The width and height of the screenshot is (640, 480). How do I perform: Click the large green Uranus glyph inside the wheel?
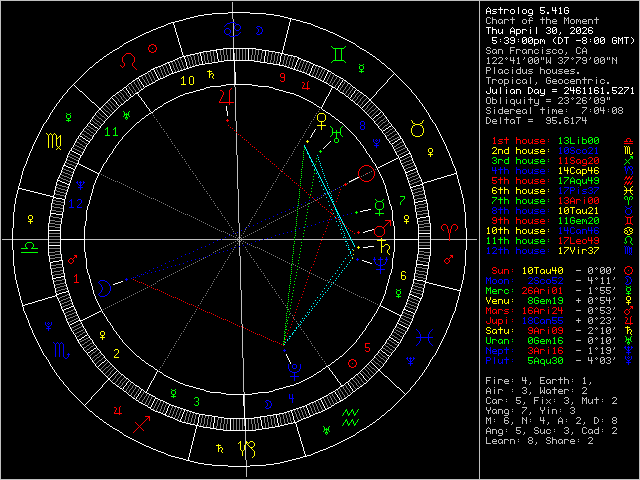click(x=337, y=135)
